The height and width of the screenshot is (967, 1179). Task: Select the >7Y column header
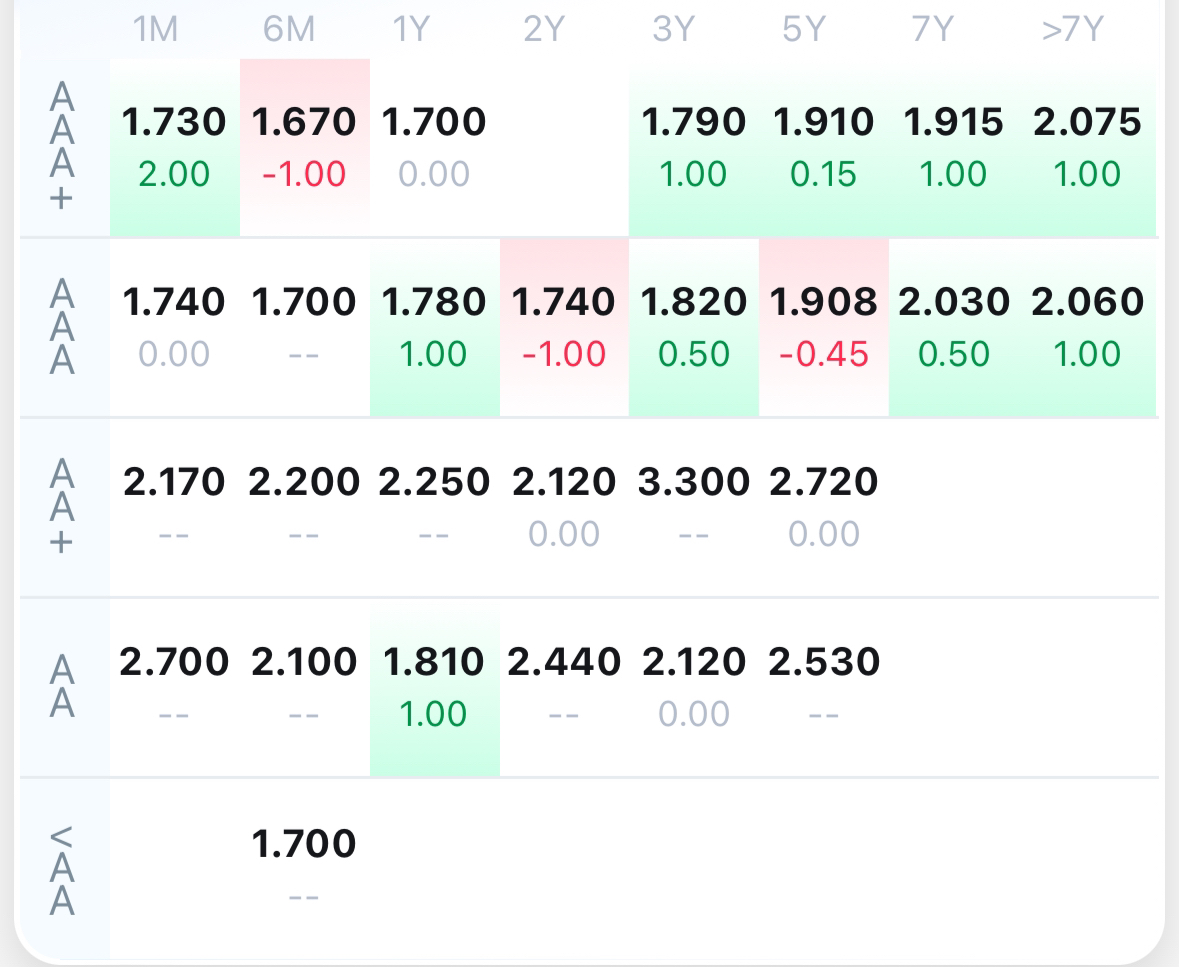[1073, 30]
